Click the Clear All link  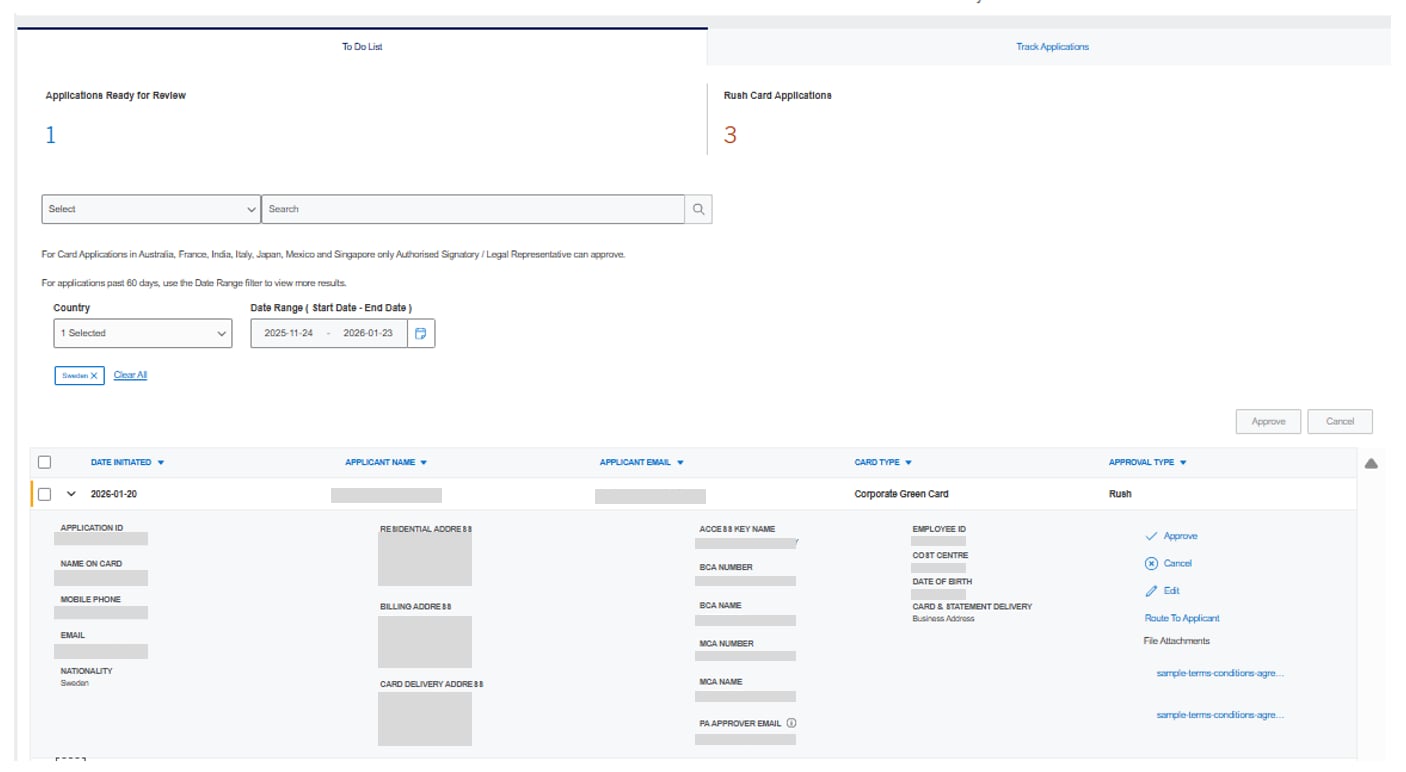tap(129, 374)
